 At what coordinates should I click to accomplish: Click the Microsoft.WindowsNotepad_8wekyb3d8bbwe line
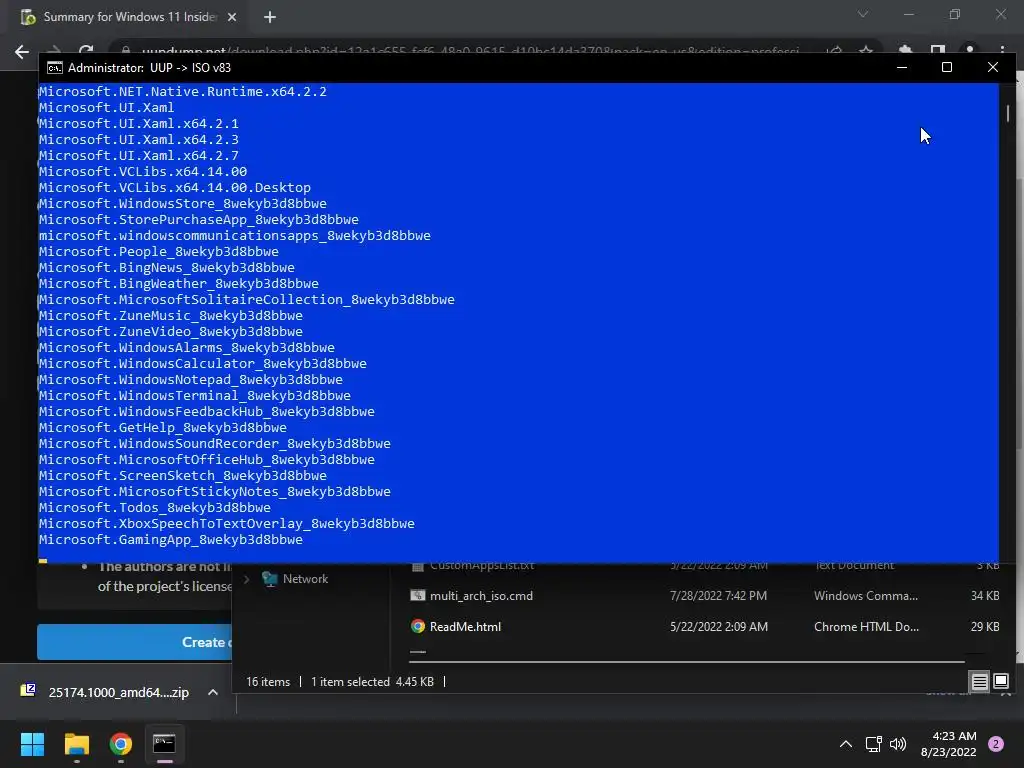pyautogui.click(x=191, y=380)
